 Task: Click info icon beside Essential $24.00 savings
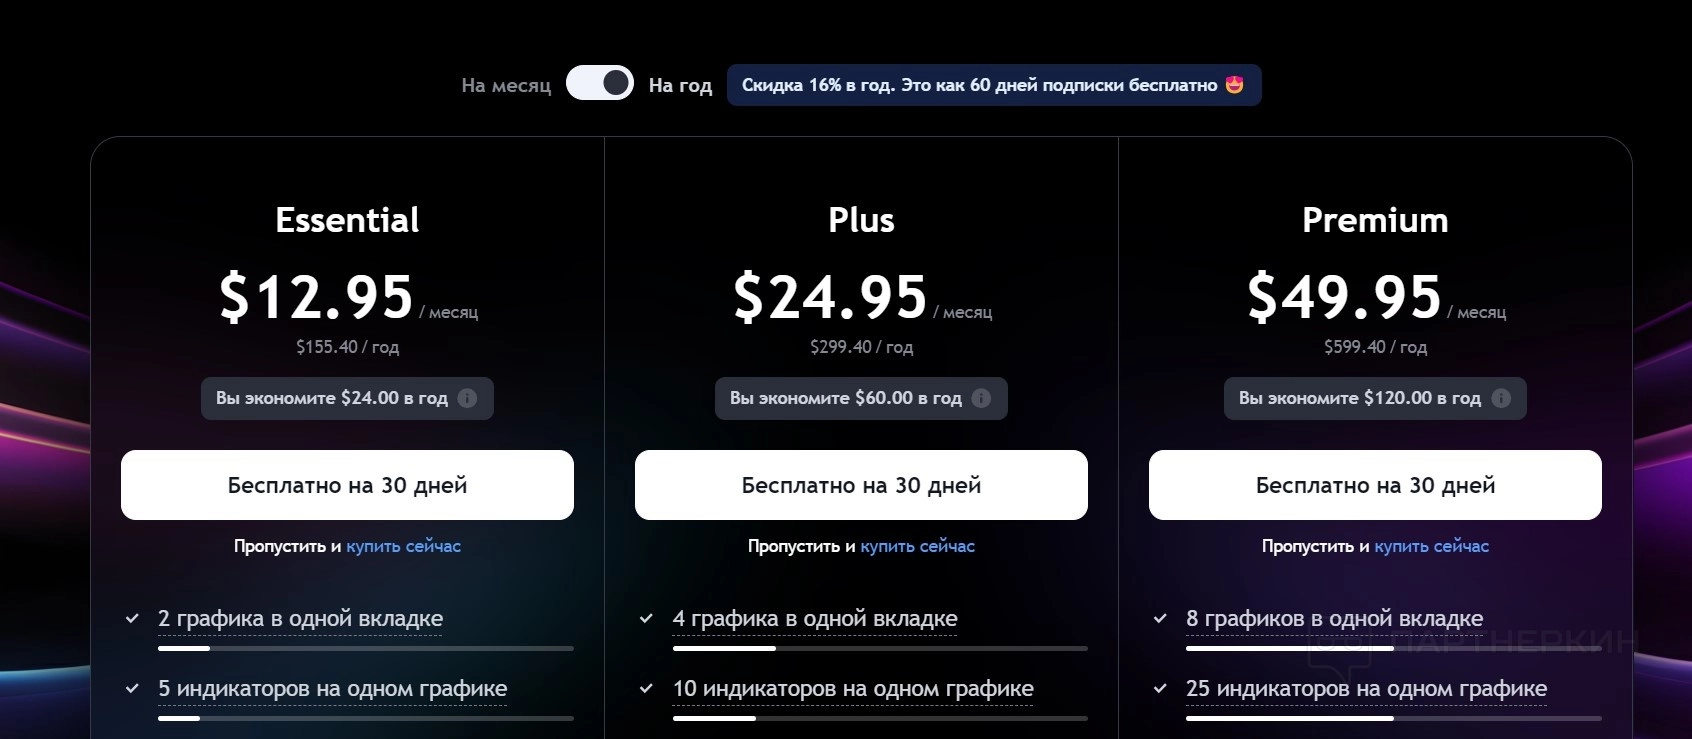click(x=467, y=398)
